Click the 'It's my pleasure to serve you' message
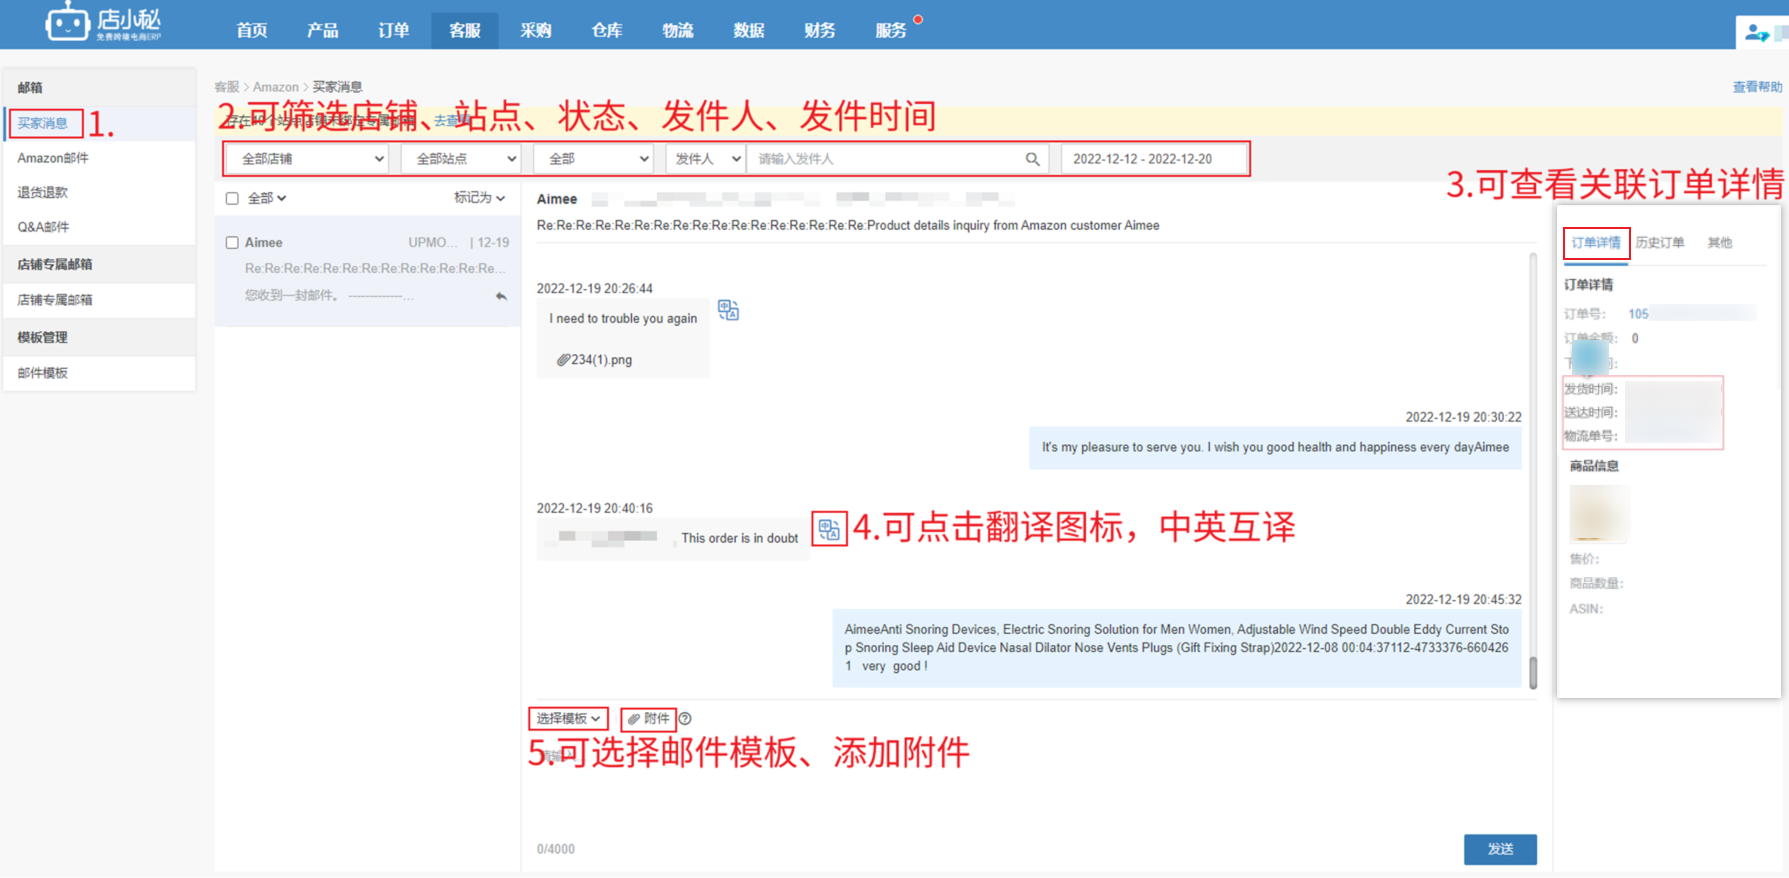1789x878 pixels. (1275, 447)
